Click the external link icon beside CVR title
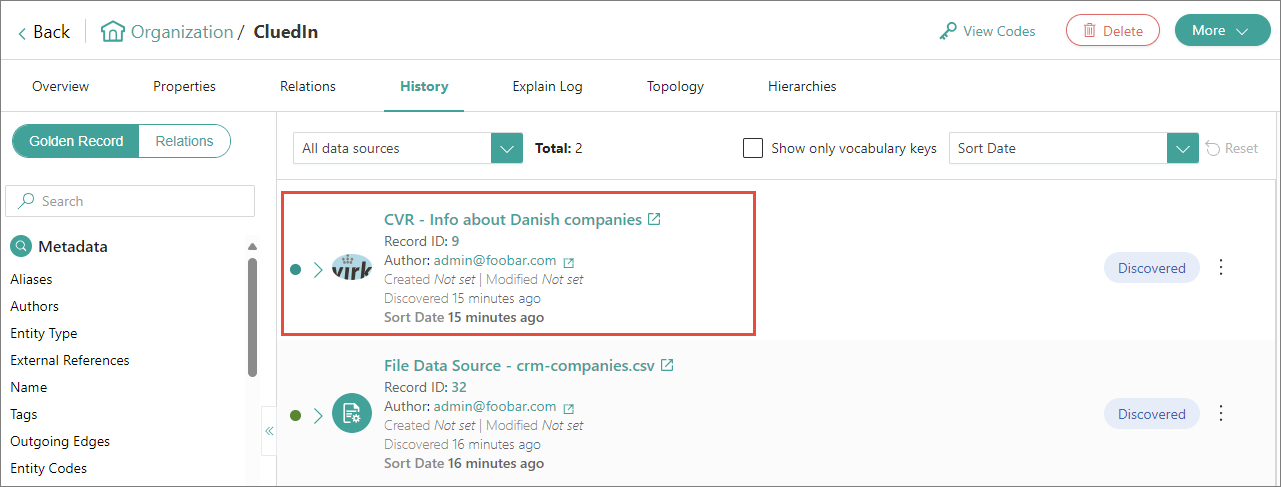 coord(654,219)
